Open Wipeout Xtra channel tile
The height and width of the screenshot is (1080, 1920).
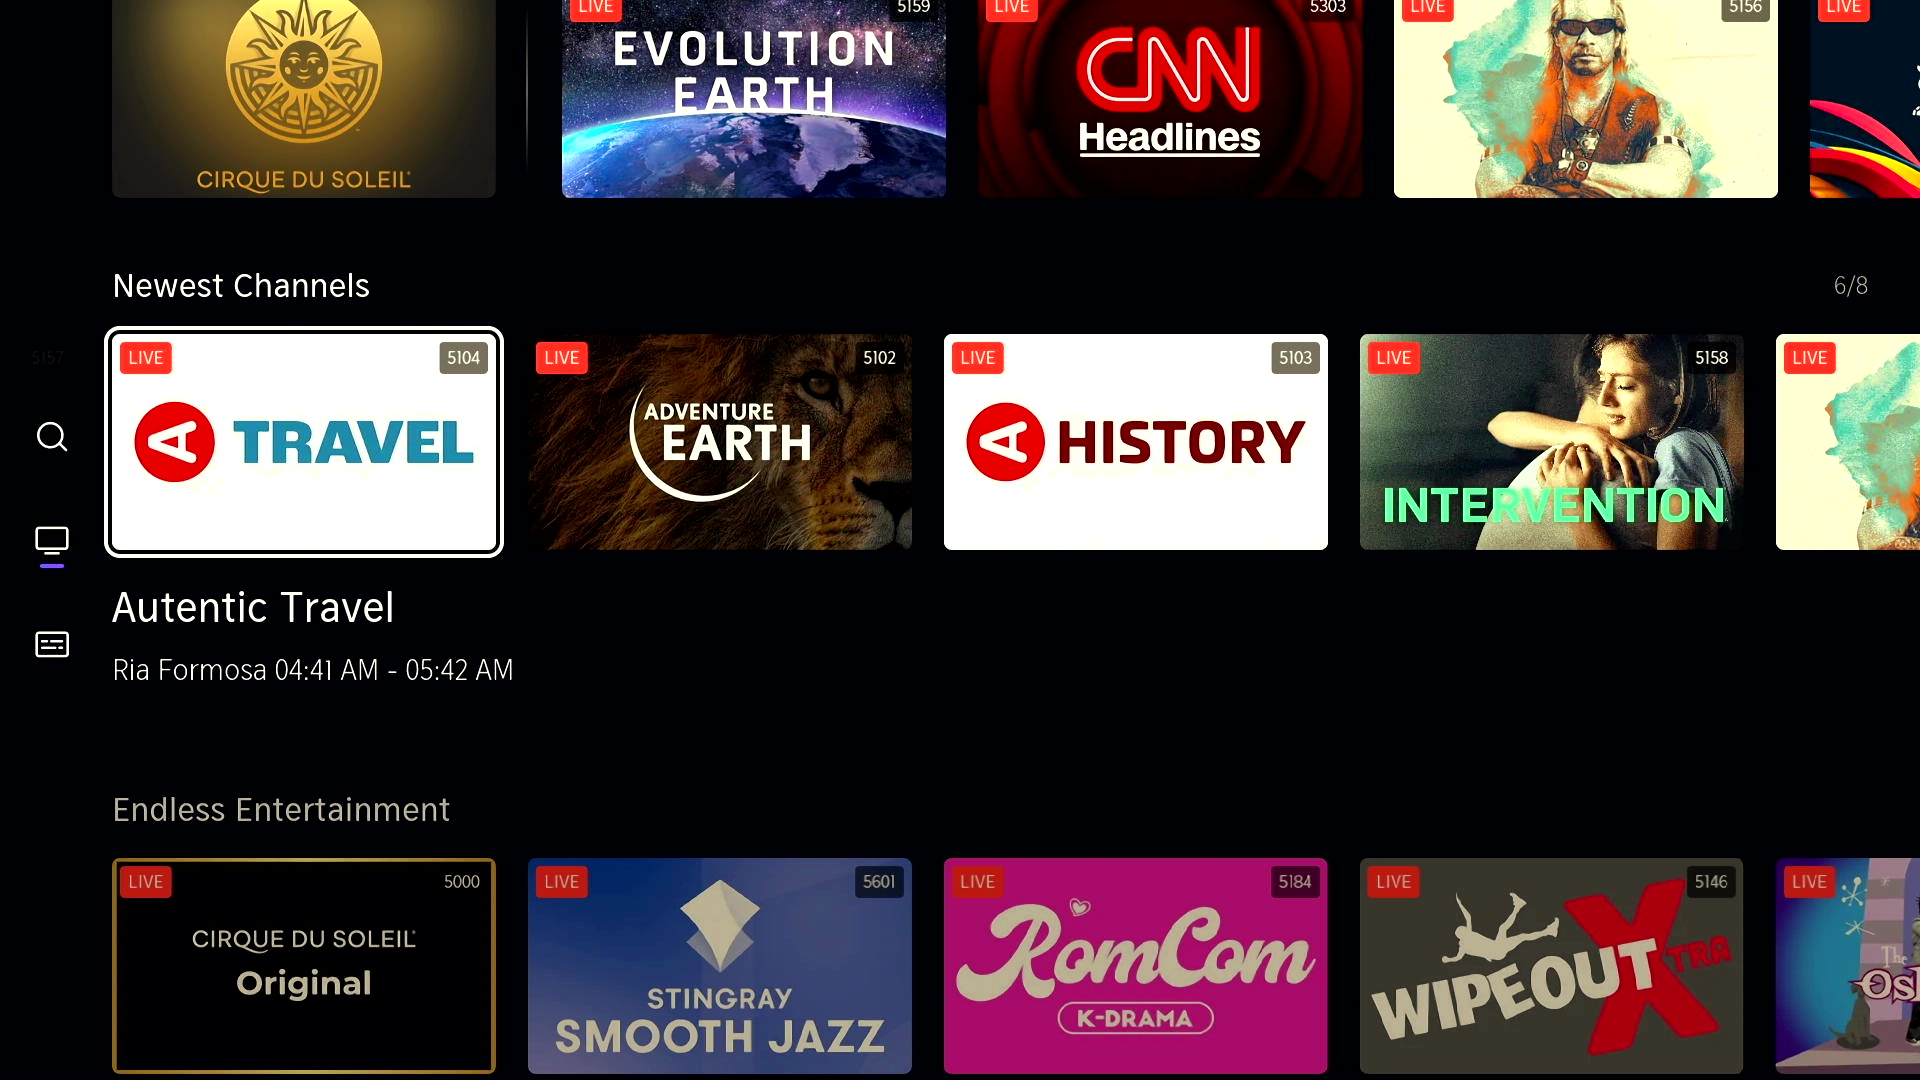point(1551,965)
